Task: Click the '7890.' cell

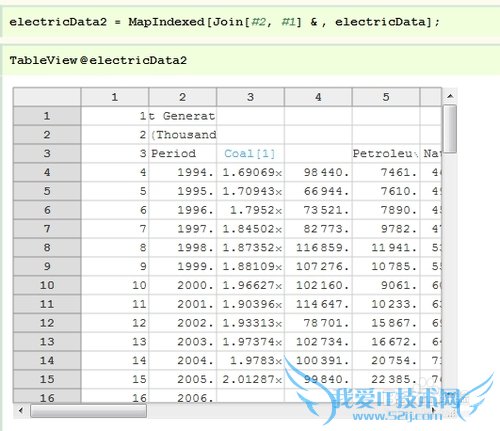Action: (x=386, y=210)
